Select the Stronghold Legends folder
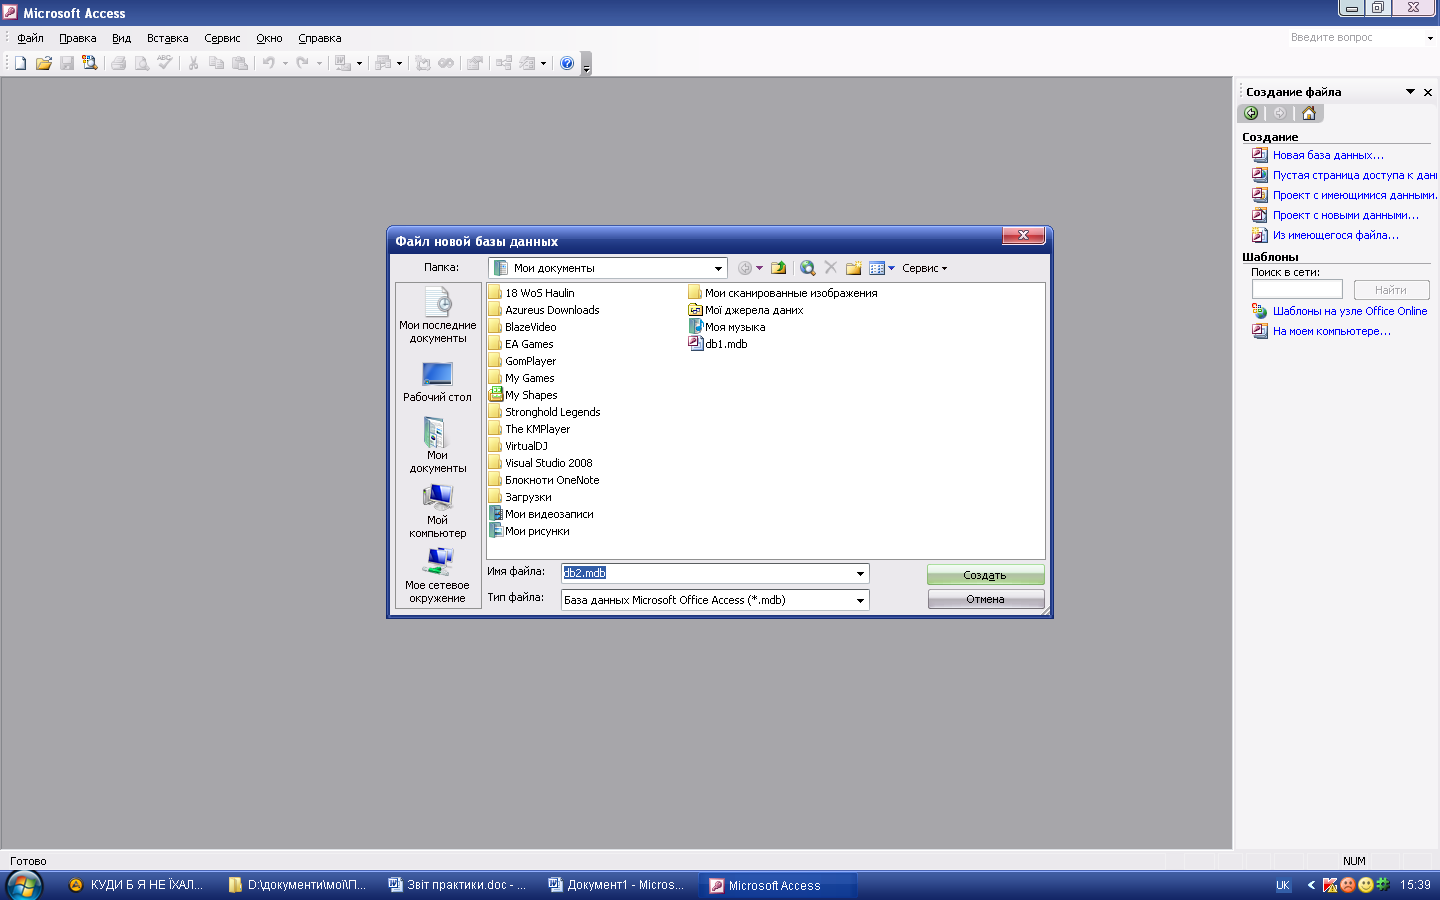1440x900 pixels. tap(544, 412)
